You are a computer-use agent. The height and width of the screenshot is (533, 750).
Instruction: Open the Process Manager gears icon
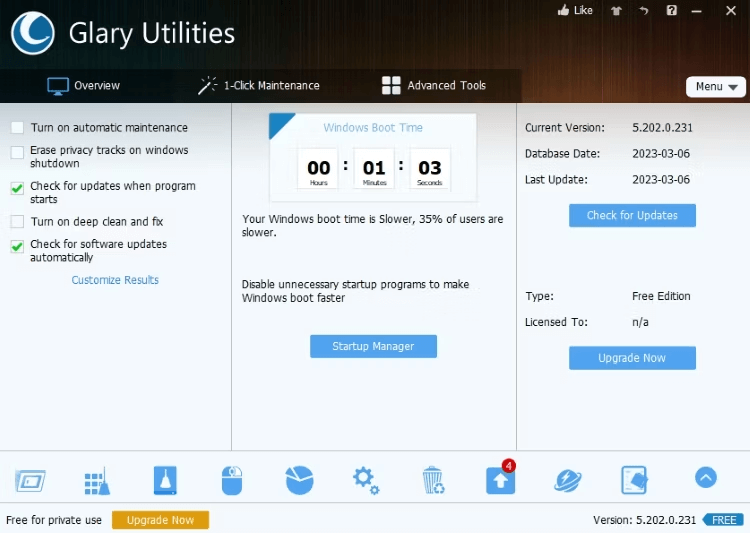point(366,480)
